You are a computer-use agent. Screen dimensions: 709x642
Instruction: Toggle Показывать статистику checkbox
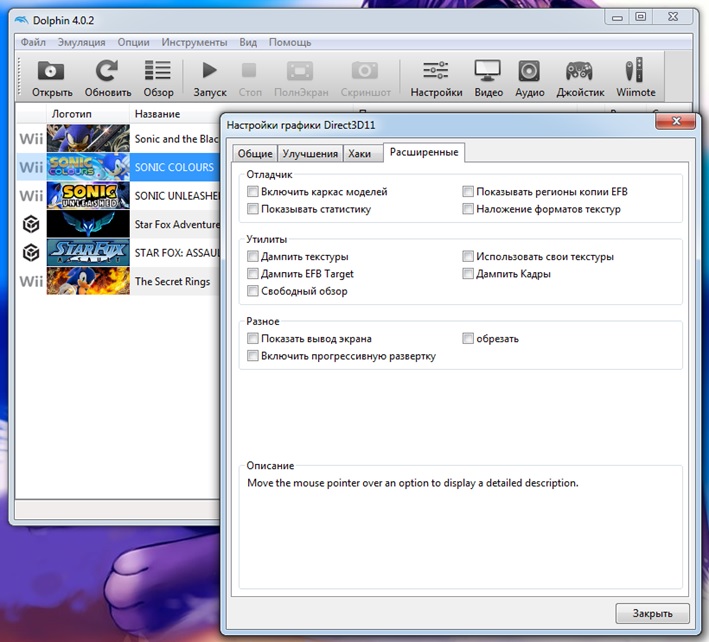(x=253, y=209)
